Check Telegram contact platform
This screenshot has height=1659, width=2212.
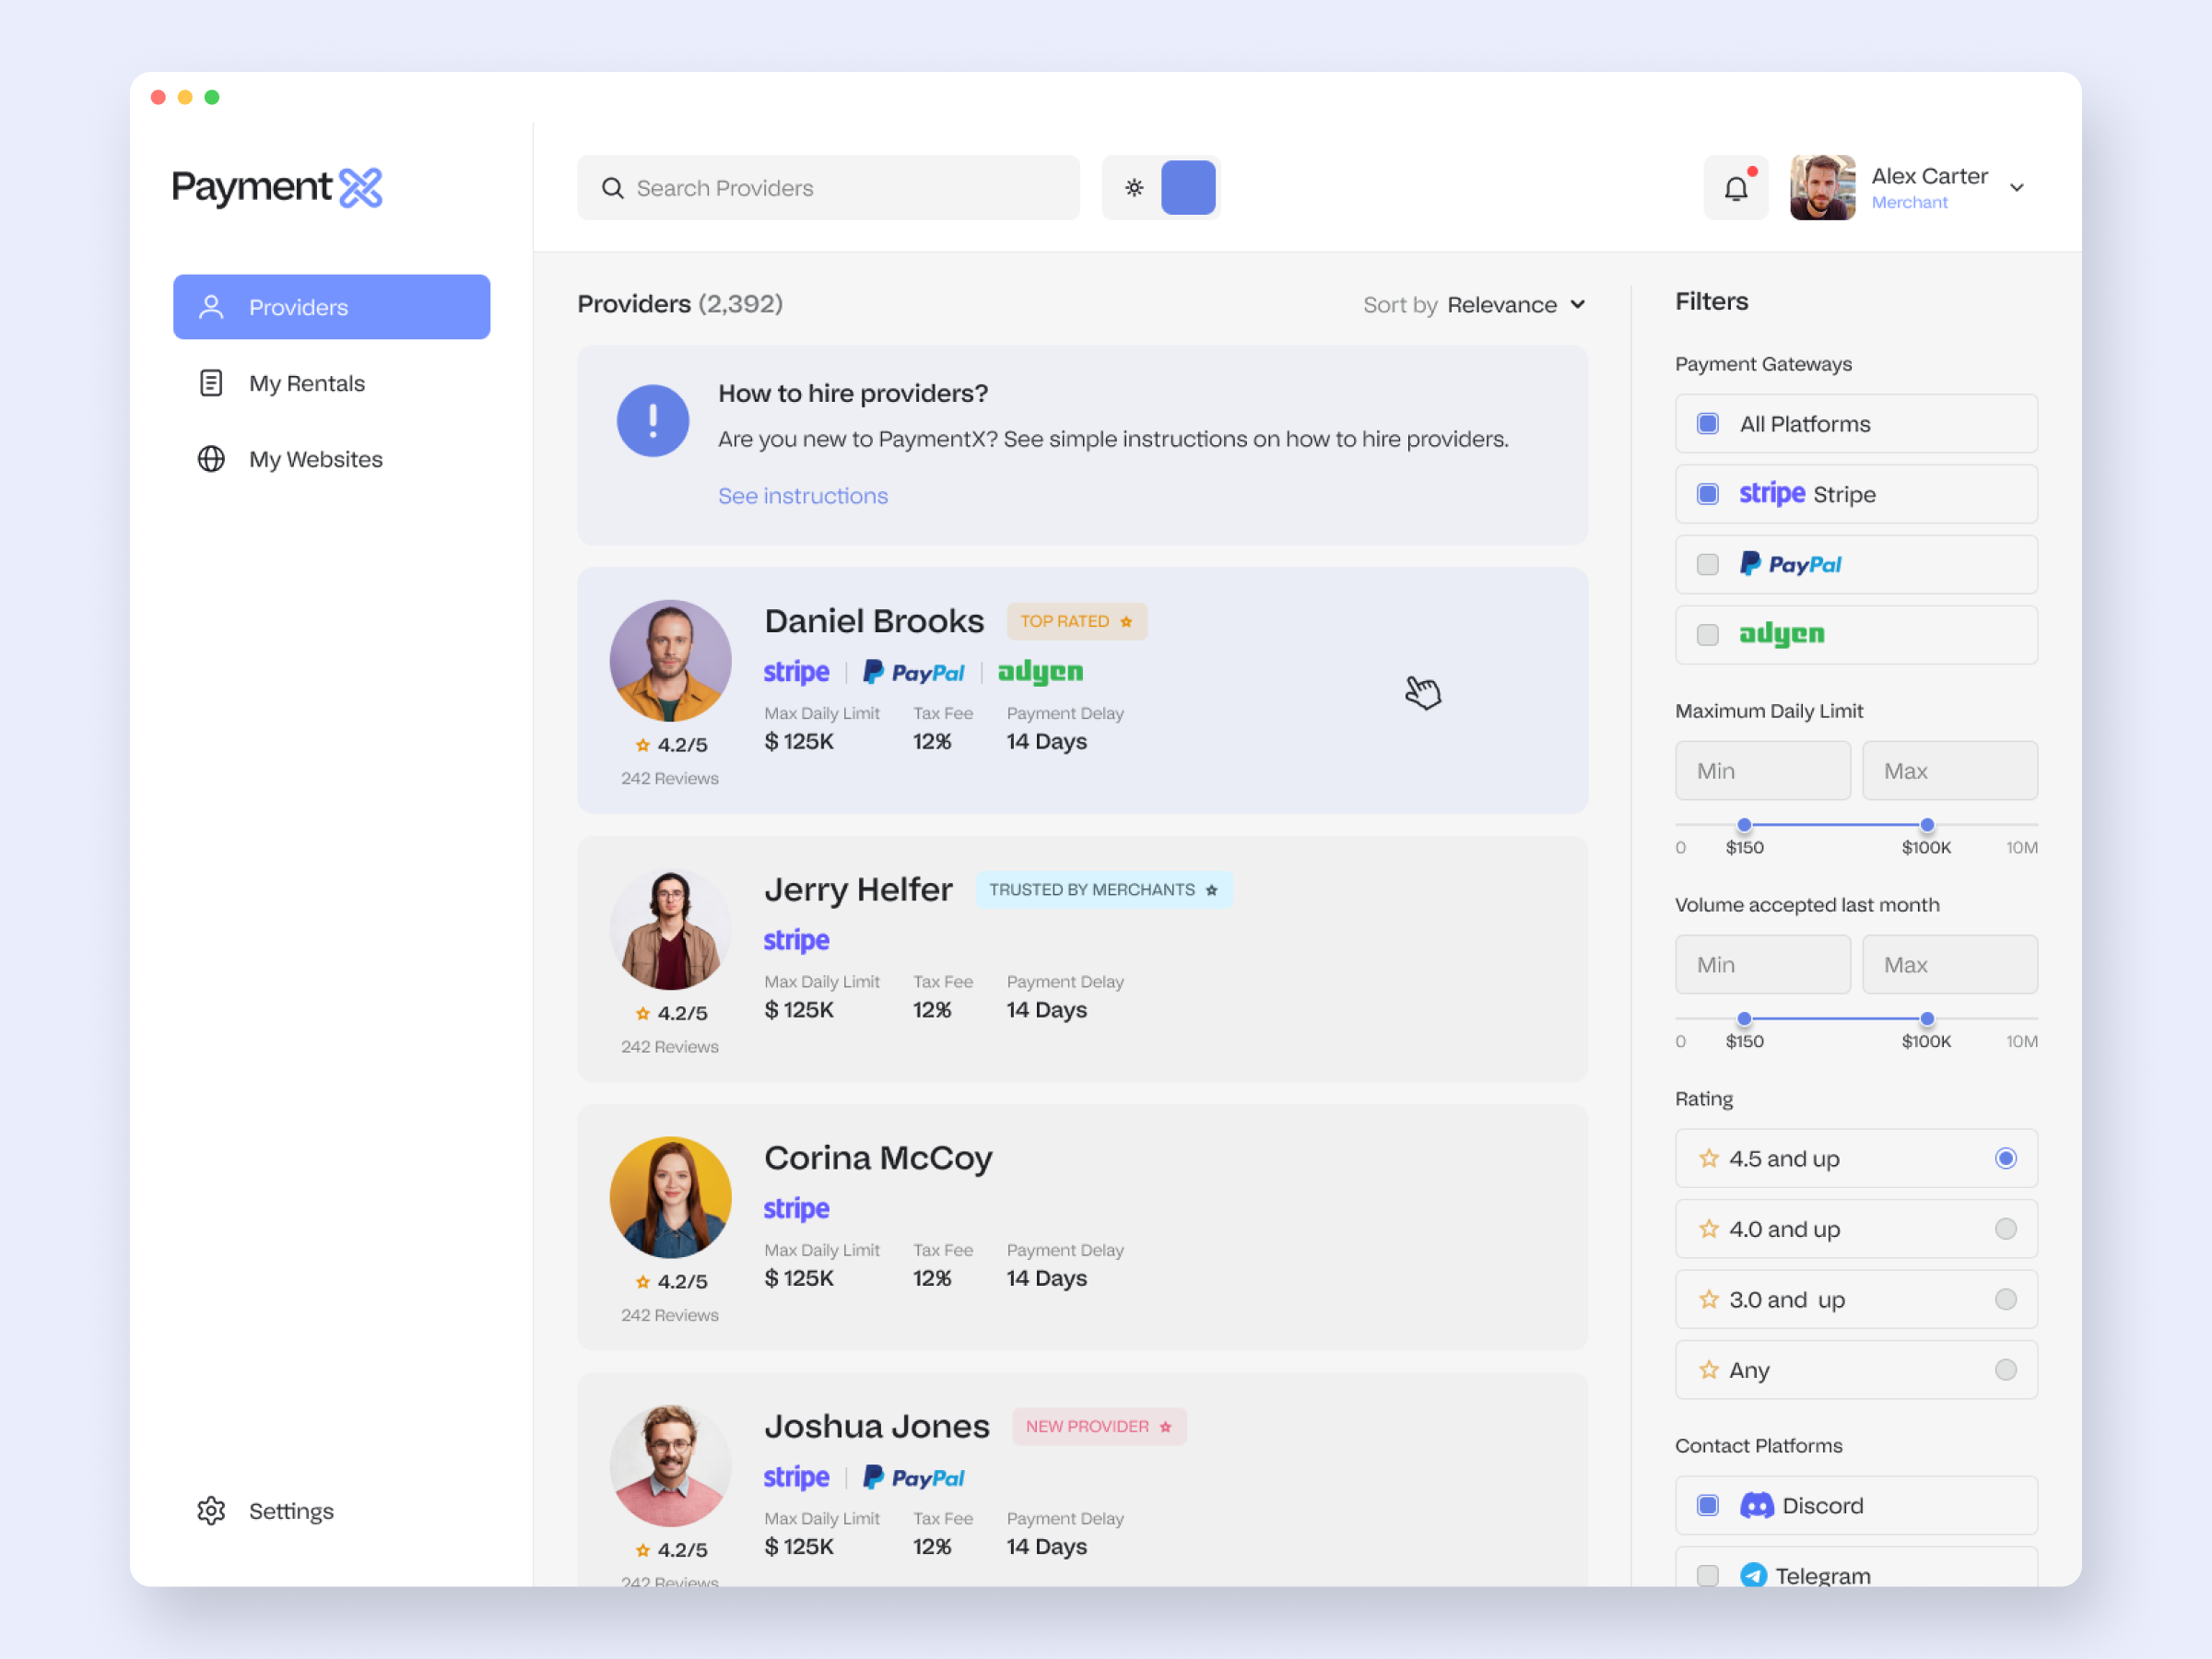coord(1708,1576)
